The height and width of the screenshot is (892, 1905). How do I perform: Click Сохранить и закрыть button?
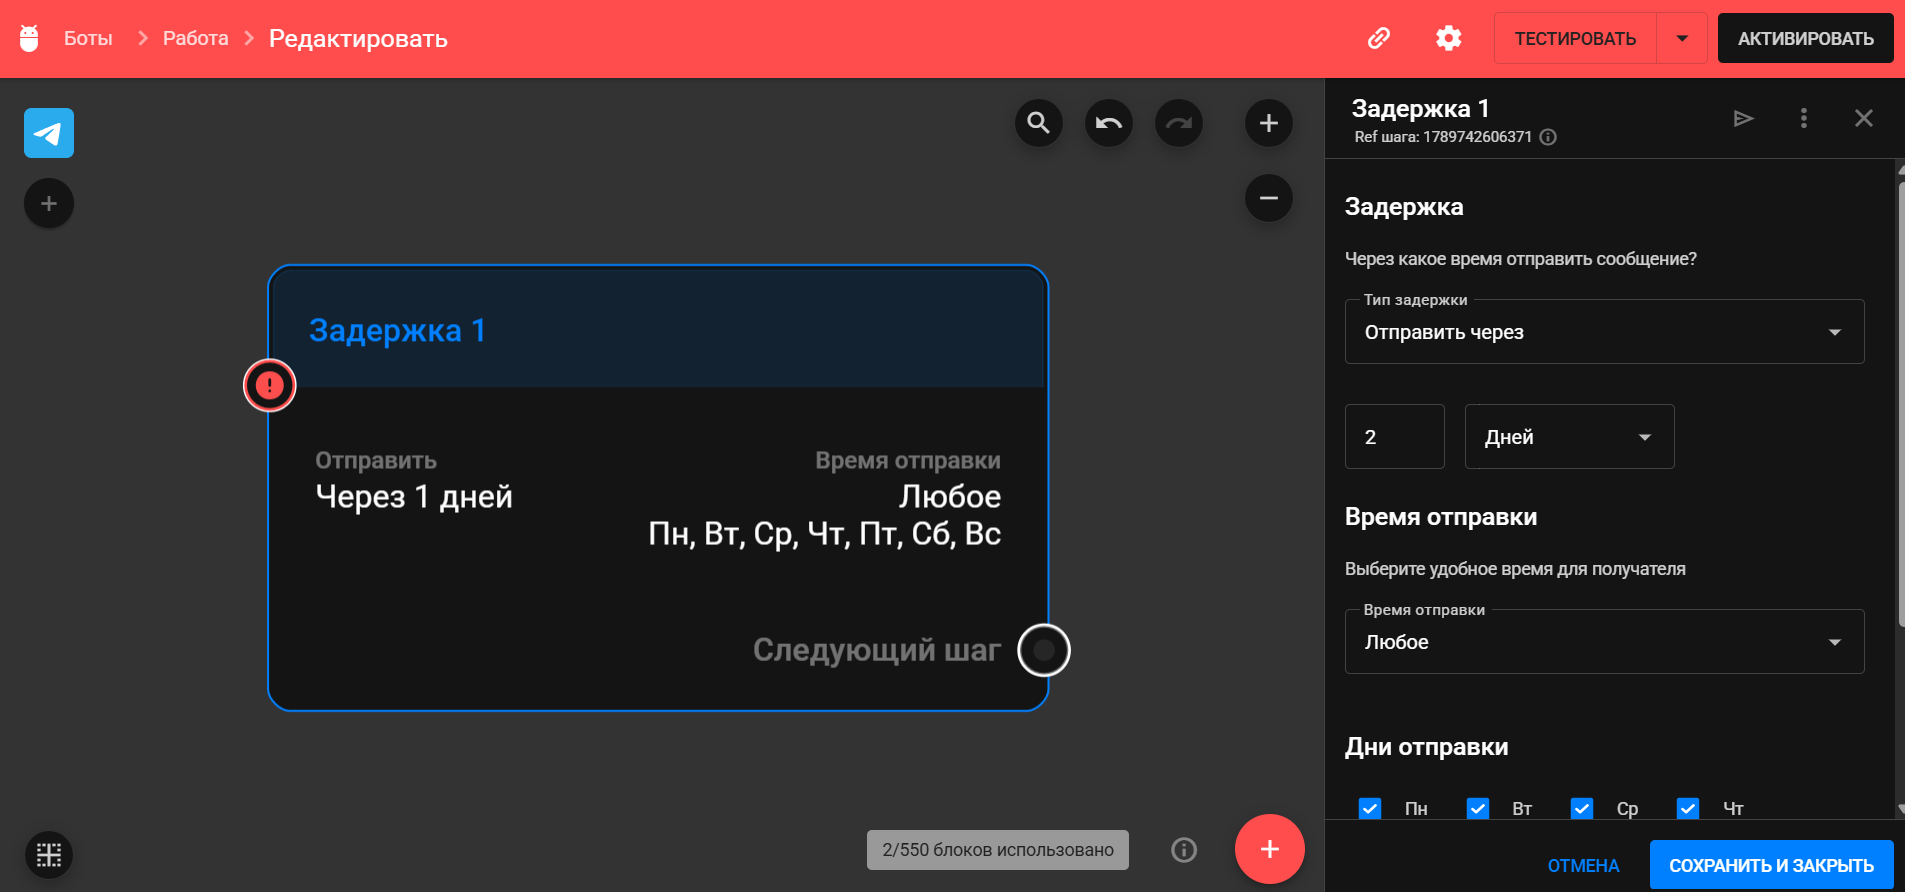1772,865
